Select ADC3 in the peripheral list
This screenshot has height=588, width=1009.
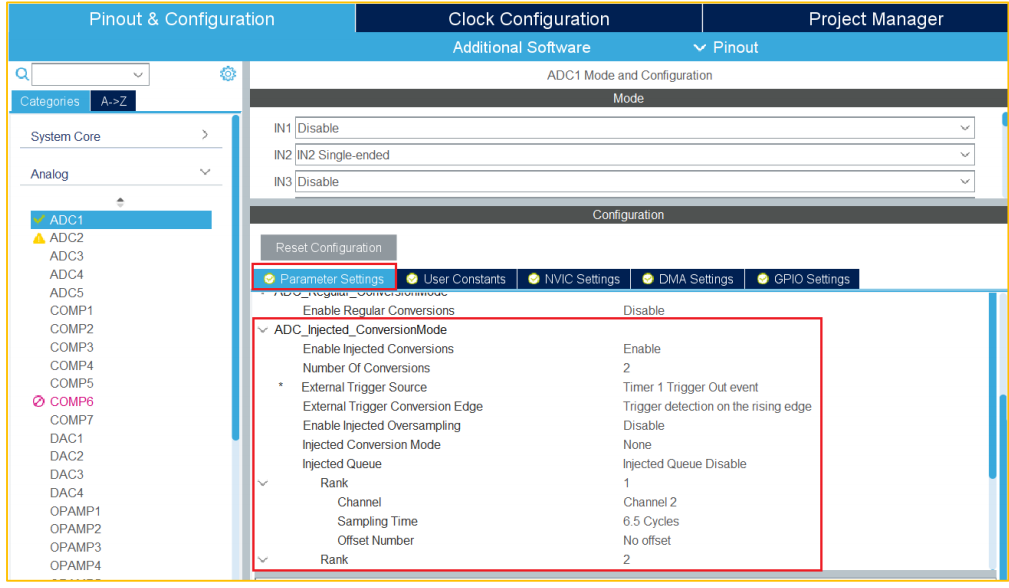point(66,256)
